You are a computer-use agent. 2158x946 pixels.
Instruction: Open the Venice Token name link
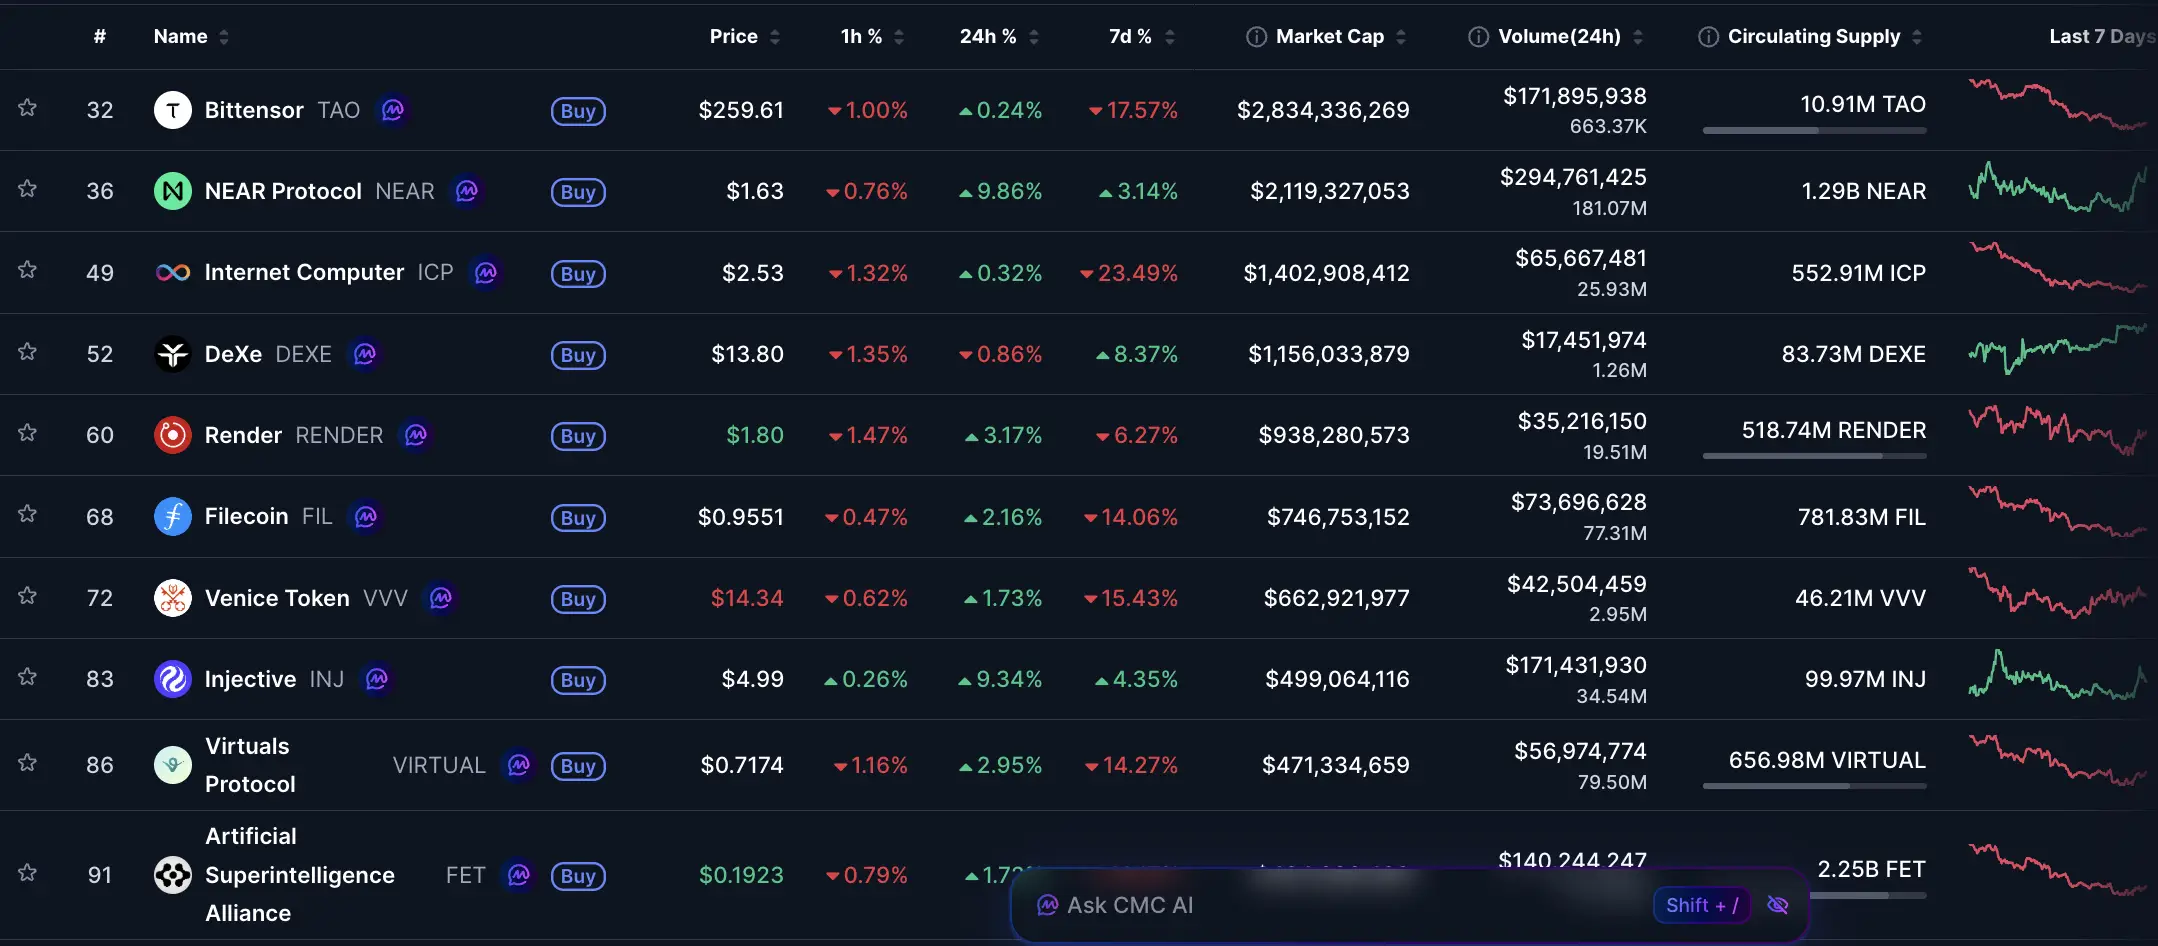click(277, 598)
